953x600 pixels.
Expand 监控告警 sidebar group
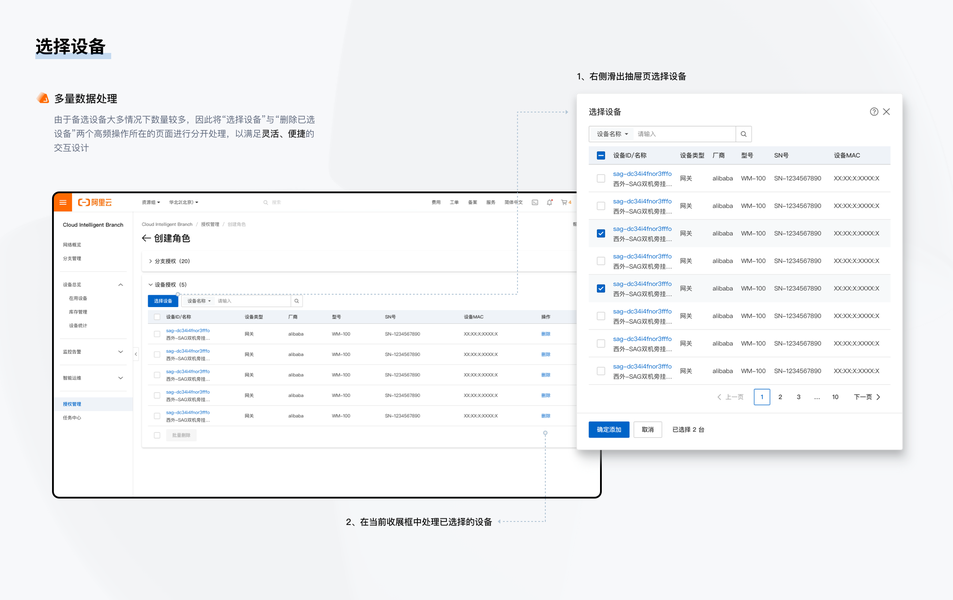click(x=120, y=352)
